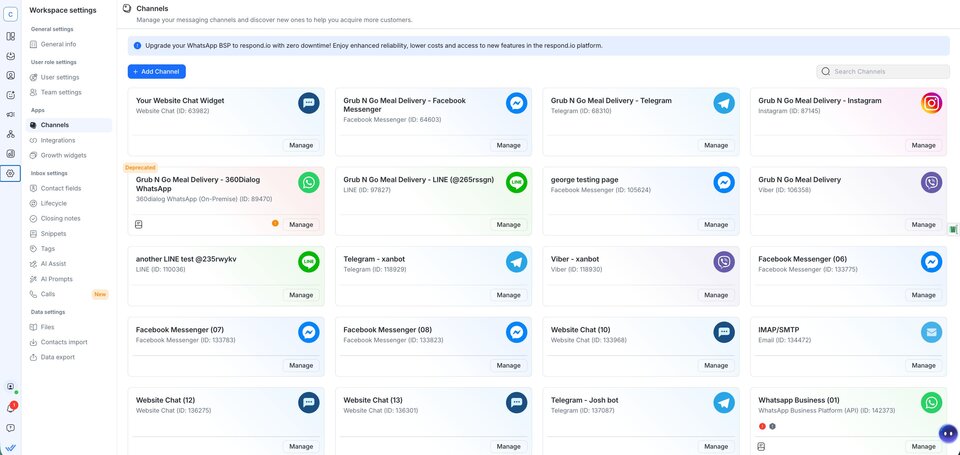Open Files under Data settings
The image size is (960, 455).
pos(69,327)
